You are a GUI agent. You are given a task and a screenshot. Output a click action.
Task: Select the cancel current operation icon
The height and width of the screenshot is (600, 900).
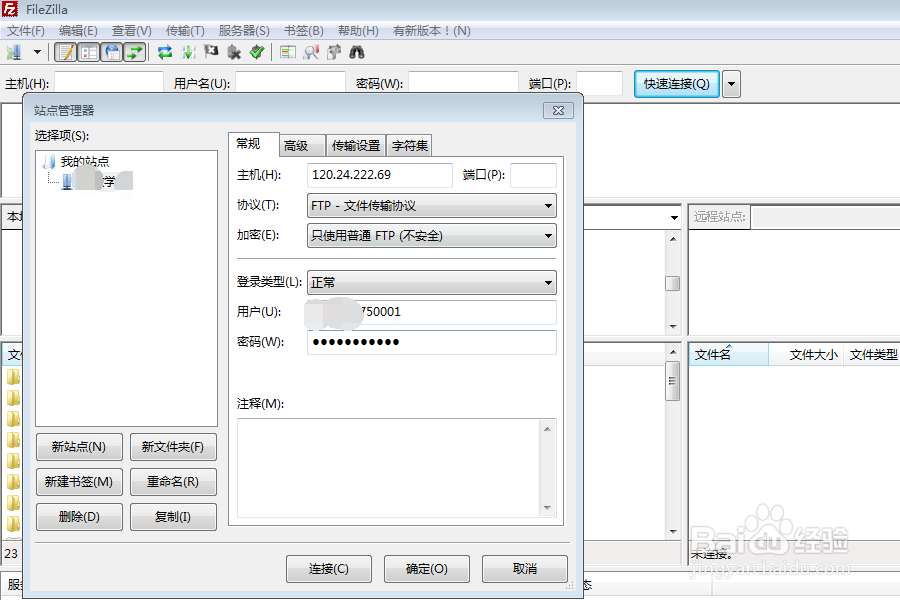point(210,52)
